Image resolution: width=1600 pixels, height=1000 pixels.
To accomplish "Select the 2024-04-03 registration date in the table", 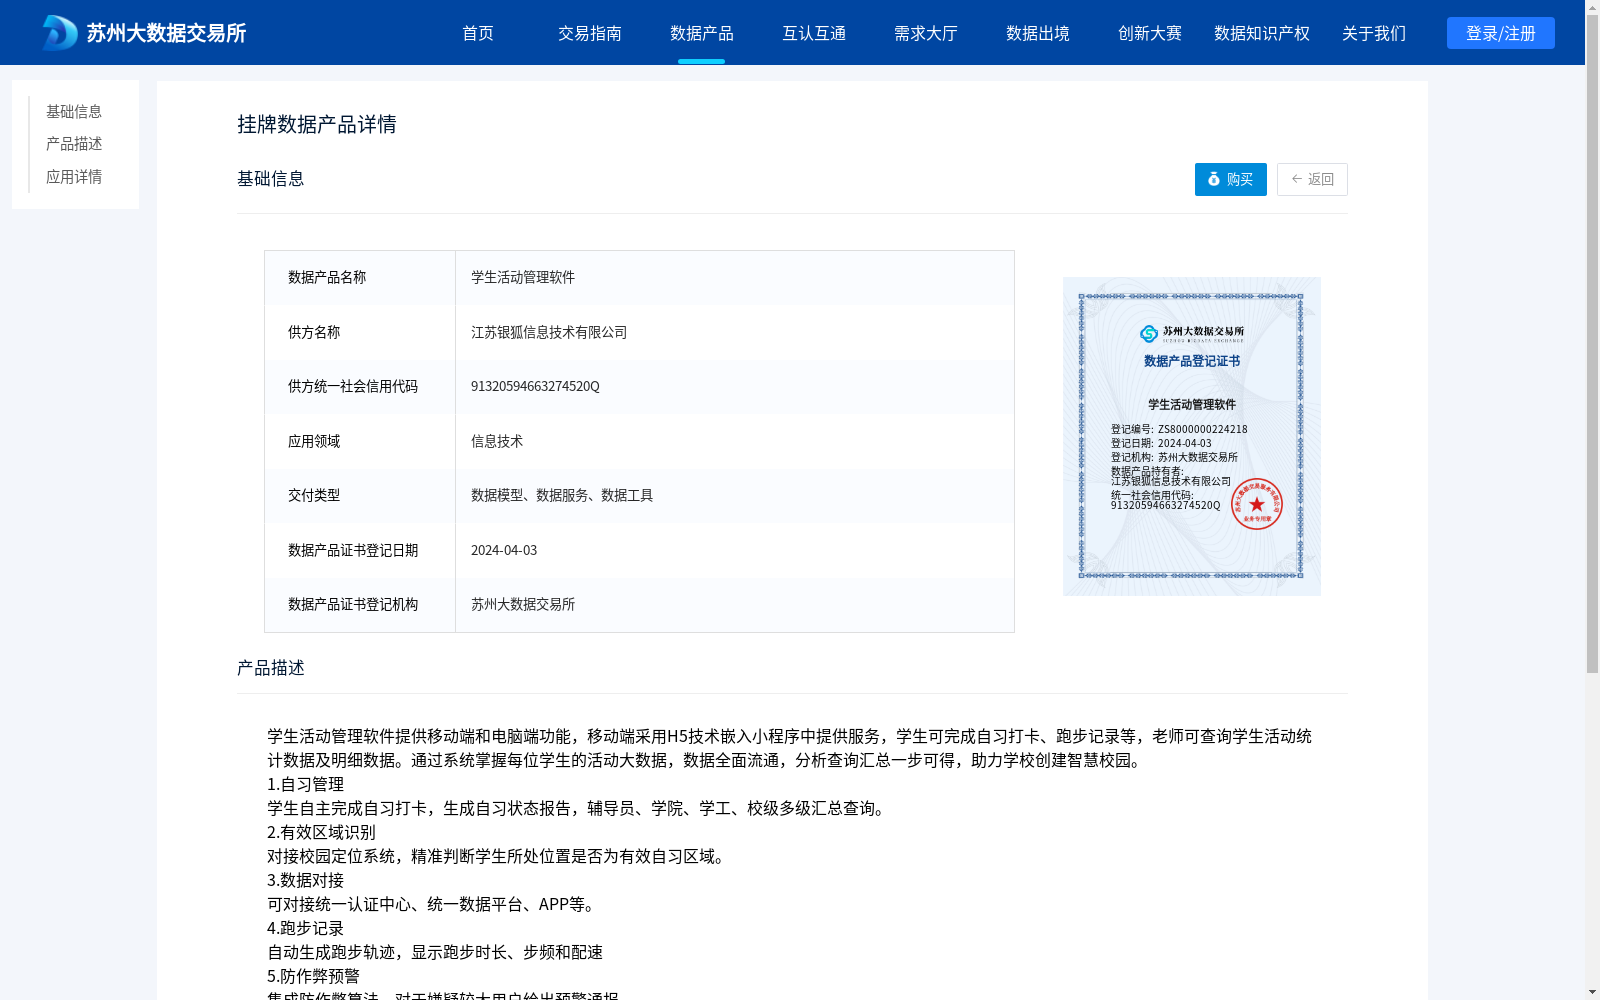I will pyautogui.click(x=504, y=550).
